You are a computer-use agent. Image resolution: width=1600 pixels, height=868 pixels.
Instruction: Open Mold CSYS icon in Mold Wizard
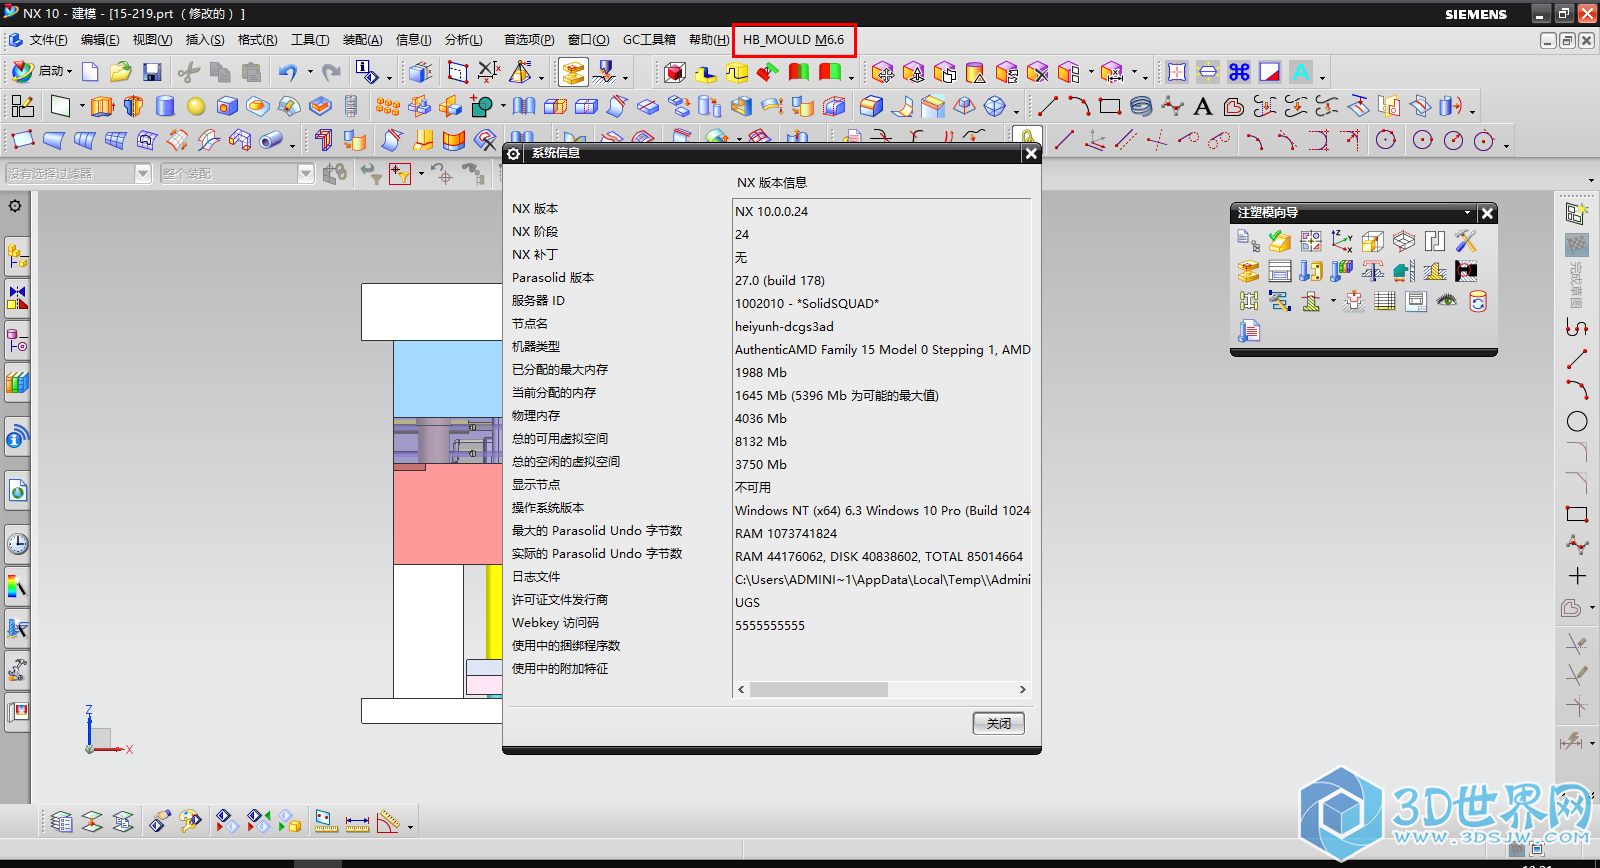click(1342, 241)
